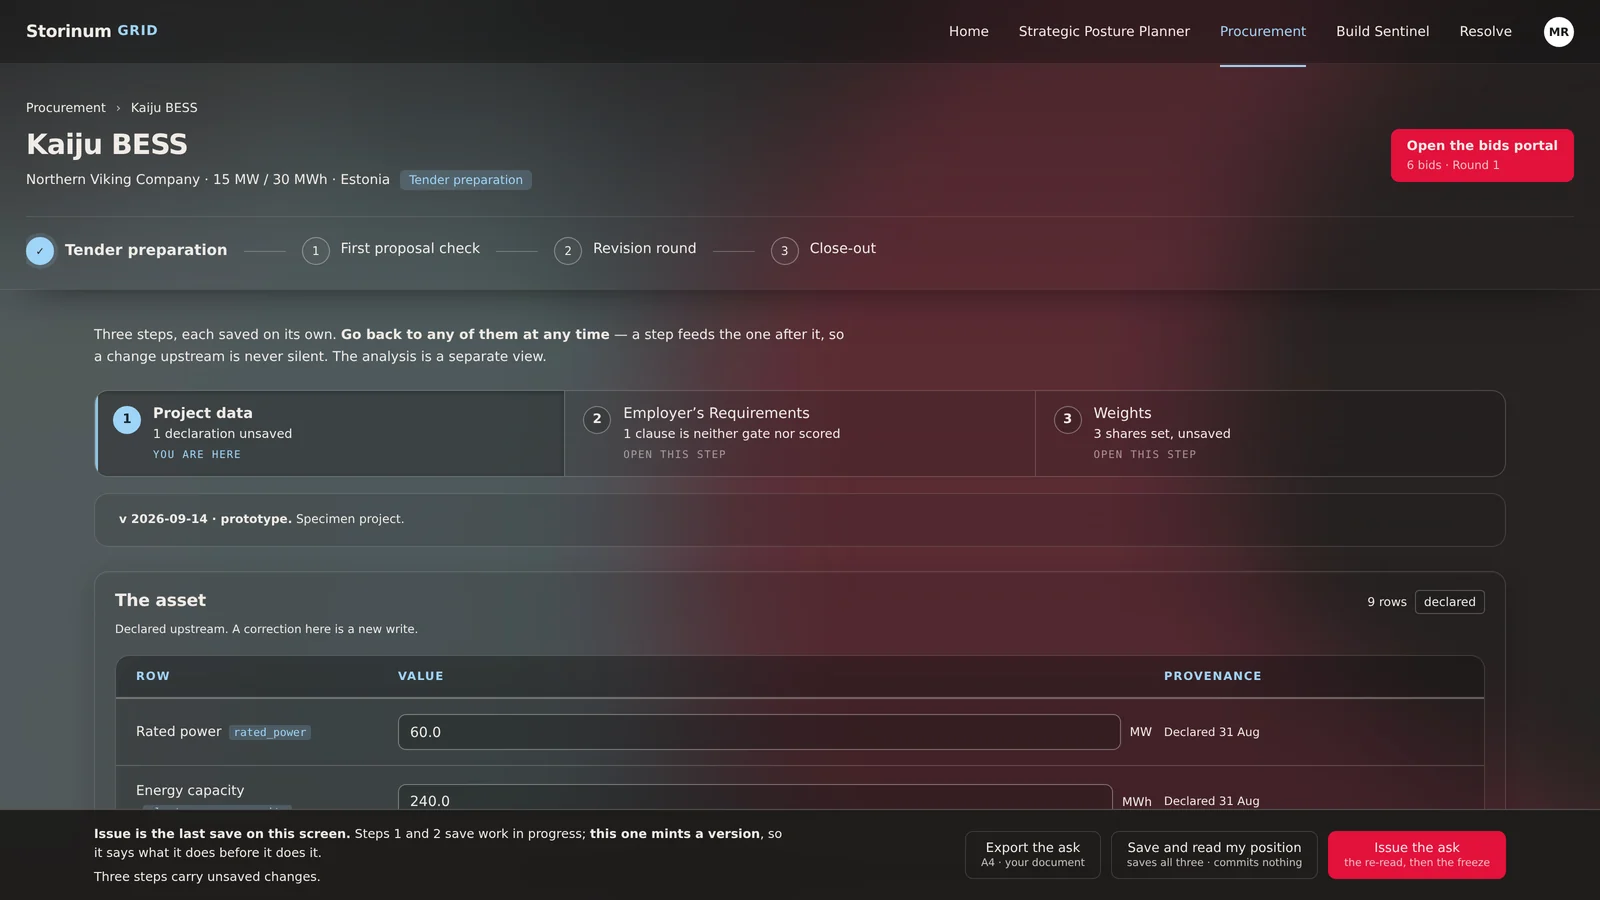Open the Weights step card
Viewport: 1600px width, 900px height.
pyautogui.click(x=1270, y=433)
